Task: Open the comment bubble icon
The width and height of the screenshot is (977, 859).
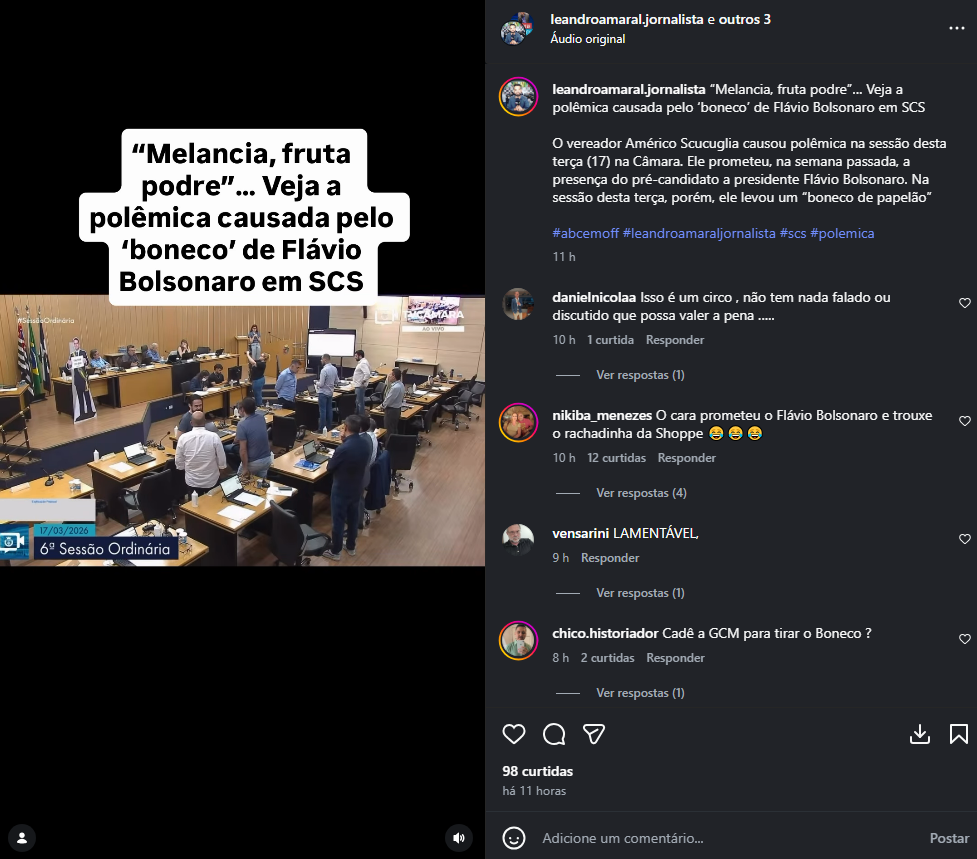Action: [x=554, y=734]
